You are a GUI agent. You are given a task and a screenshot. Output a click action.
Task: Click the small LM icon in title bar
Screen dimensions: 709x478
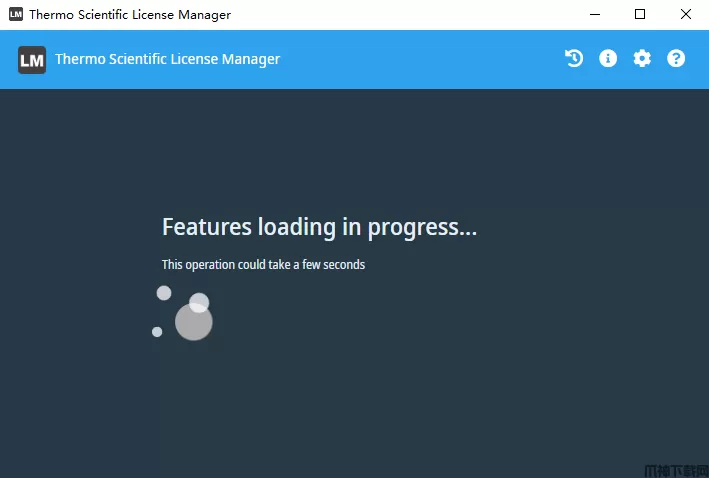click(x=16, y=14)
